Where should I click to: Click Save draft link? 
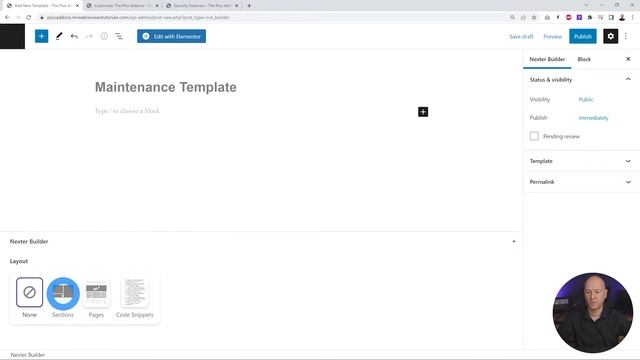(521, 36)
